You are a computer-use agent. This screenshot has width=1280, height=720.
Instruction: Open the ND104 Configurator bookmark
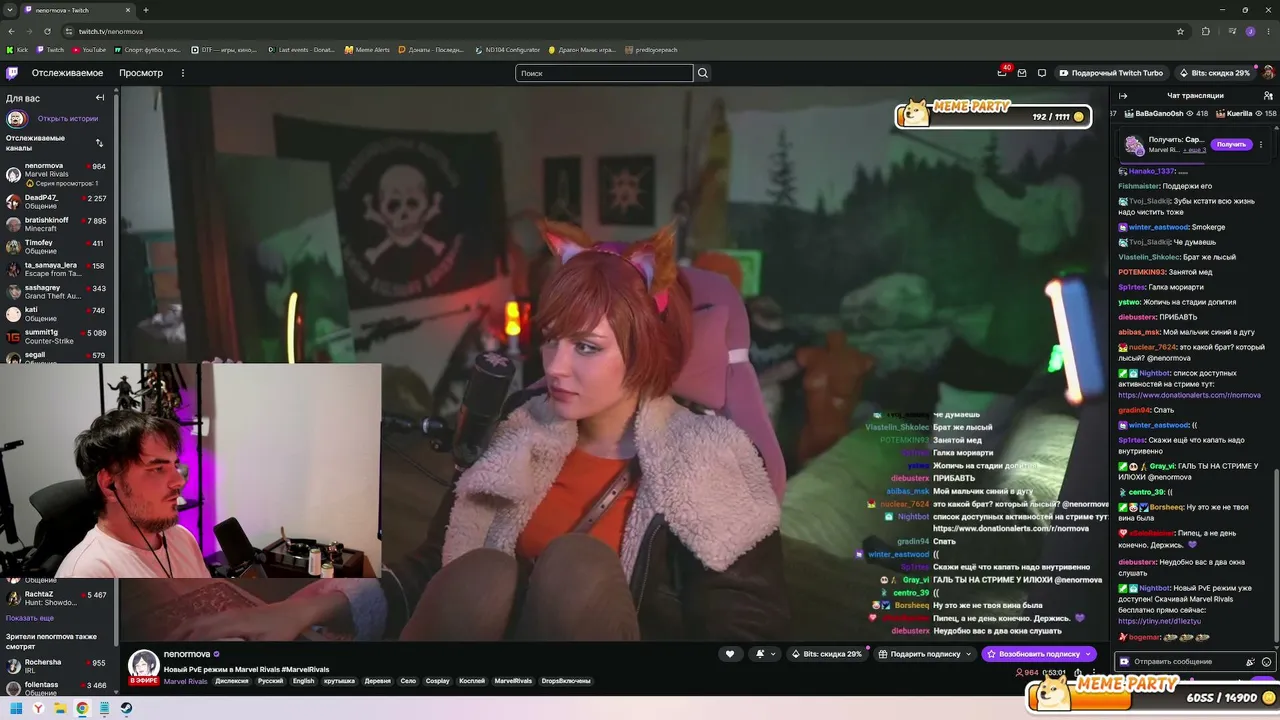(507, 50)
